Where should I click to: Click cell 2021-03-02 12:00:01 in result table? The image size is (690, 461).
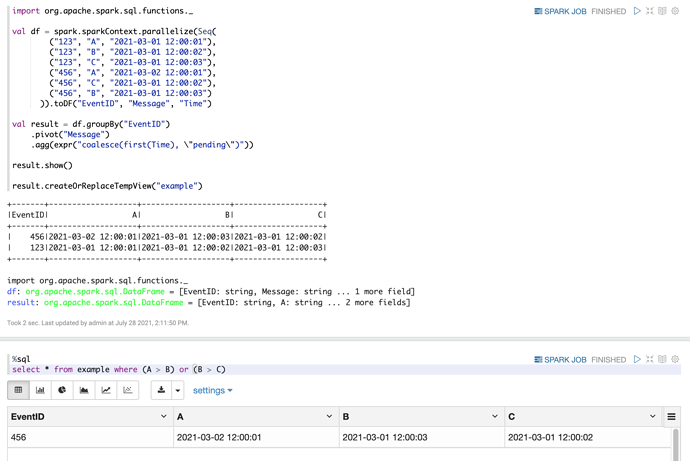pyautogui.click(x=256, y=437)
